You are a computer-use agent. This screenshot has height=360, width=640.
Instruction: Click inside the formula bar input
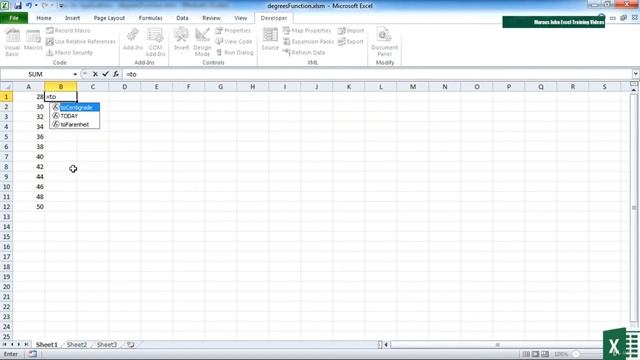tap(376, 74)
